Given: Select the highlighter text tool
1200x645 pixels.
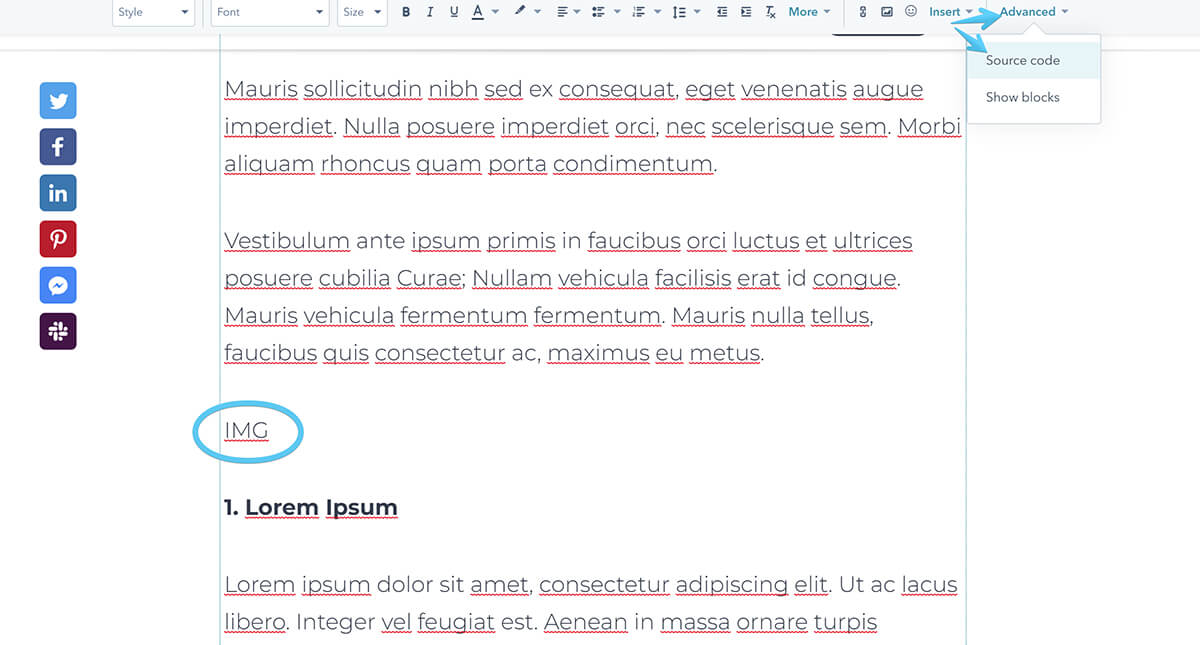Looking at the screenshot, I should tap(519, 12).
